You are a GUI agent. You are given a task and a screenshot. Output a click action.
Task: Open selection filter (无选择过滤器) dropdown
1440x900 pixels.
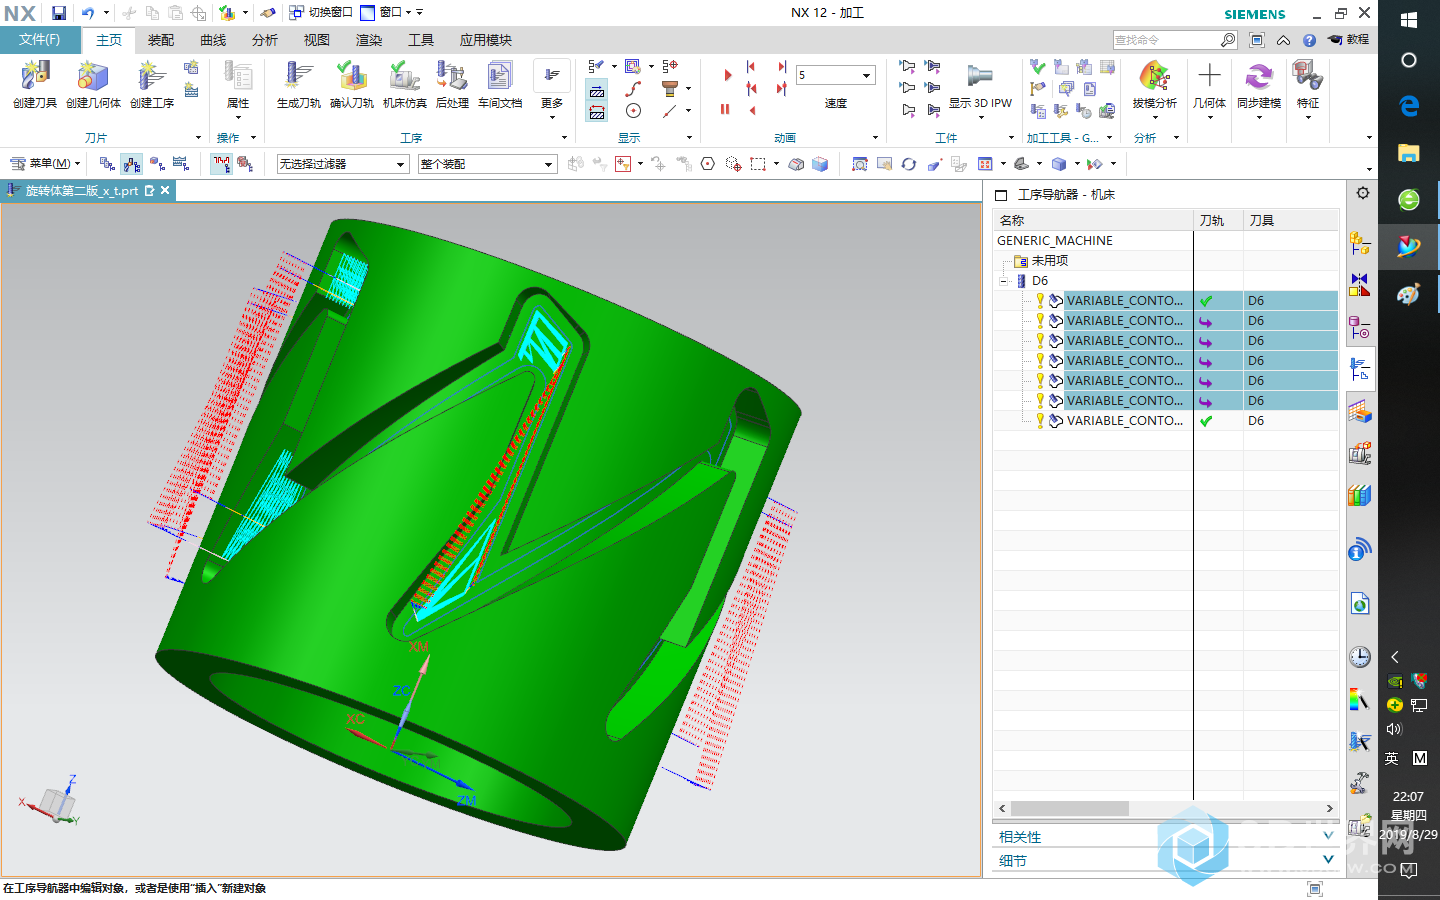(343, 164)
